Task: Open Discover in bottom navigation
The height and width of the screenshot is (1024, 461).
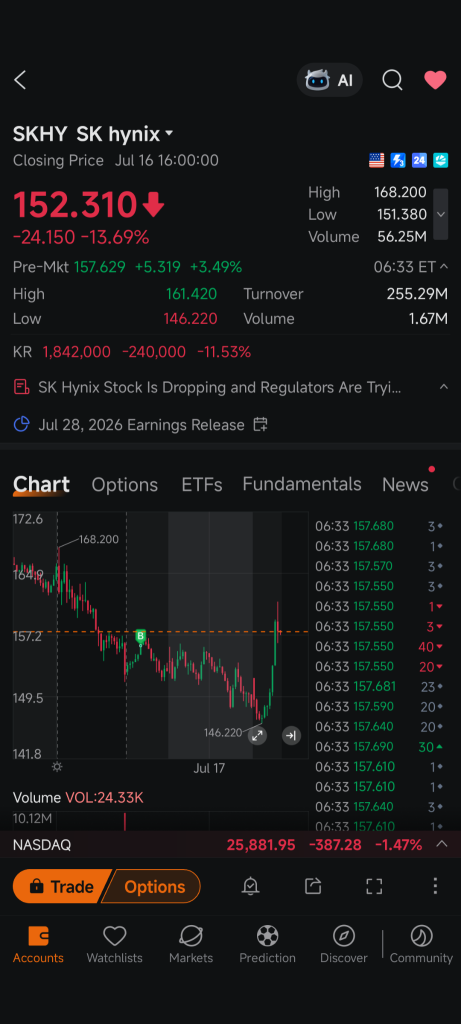Action: 343,945
